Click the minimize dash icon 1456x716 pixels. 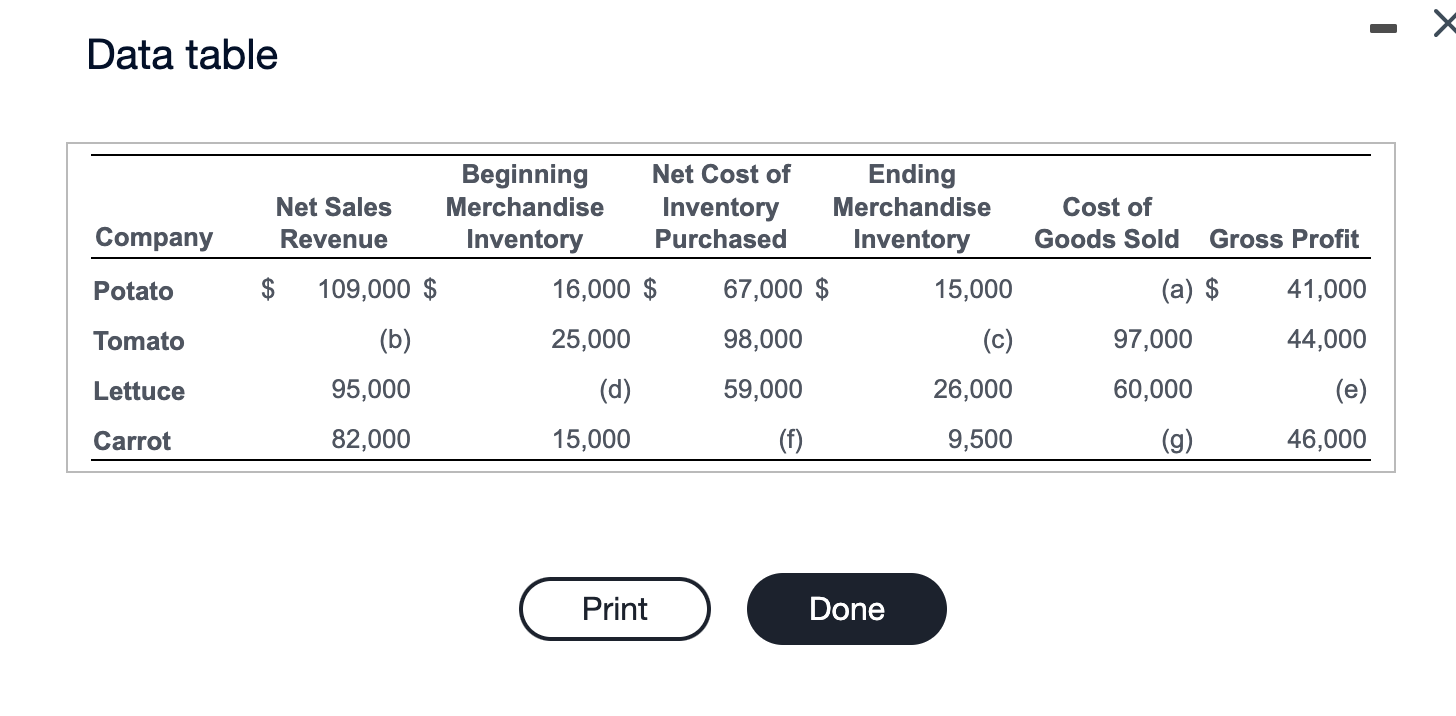tap(1383, 28)
